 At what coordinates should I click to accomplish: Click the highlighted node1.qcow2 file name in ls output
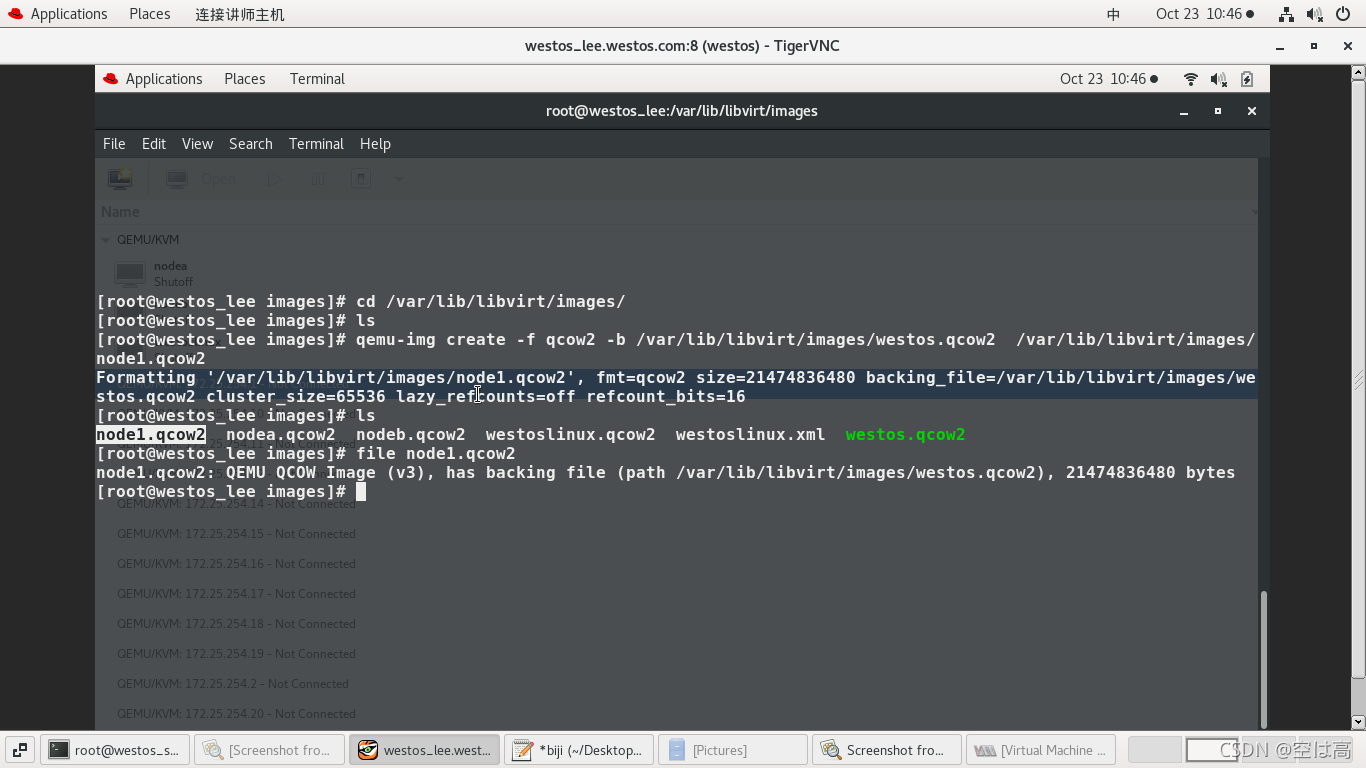151,435
